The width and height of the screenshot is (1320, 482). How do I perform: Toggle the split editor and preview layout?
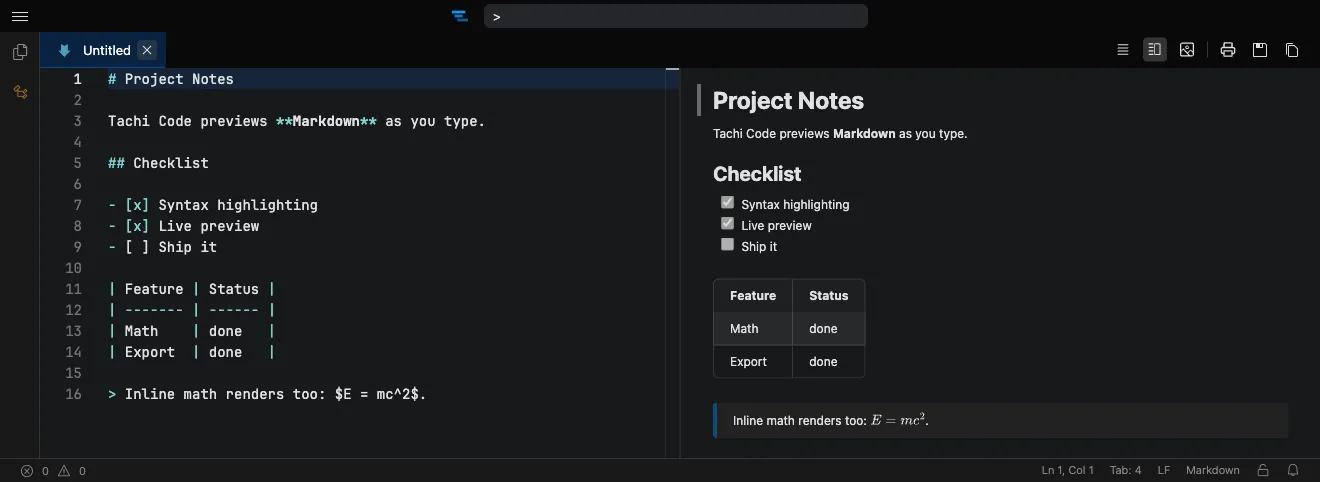(1155, 49)
